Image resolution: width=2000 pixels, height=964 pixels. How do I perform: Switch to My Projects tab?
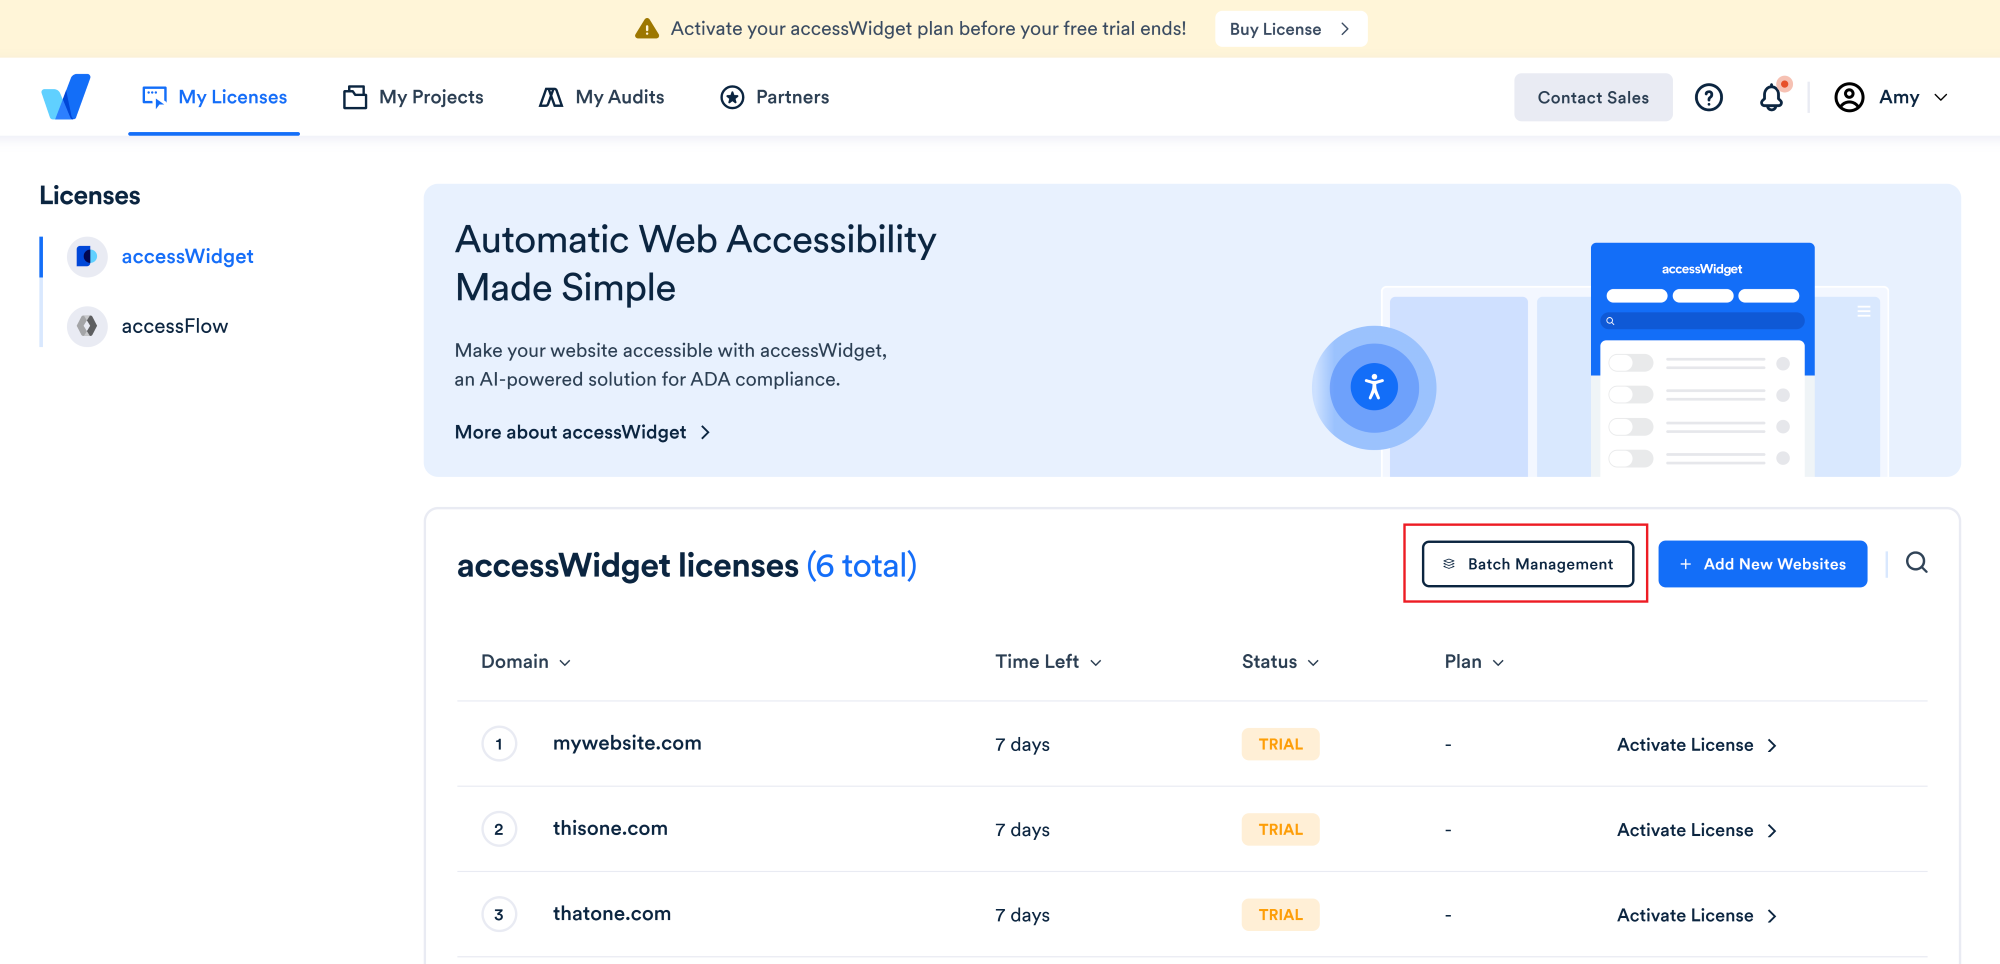(413, 97)
